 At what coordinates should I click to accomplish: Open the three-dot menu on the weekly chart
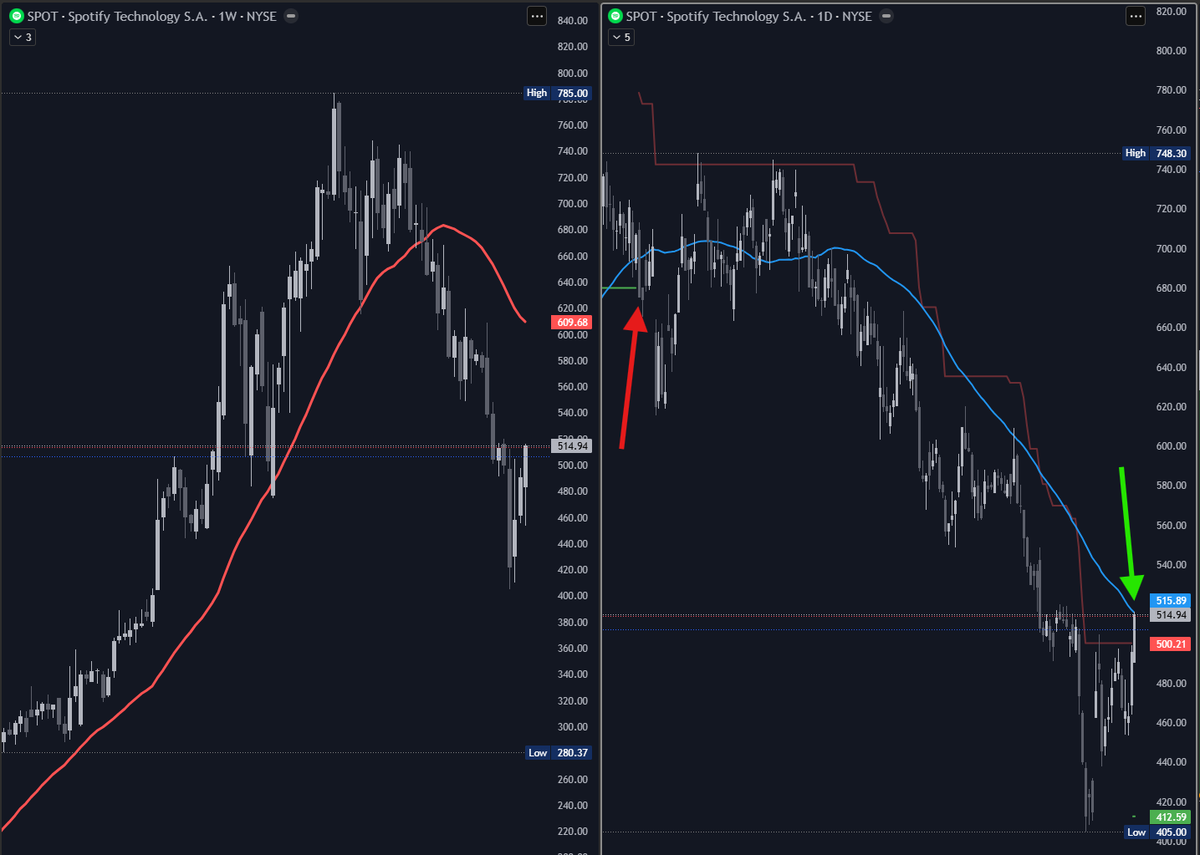[536, 16]
